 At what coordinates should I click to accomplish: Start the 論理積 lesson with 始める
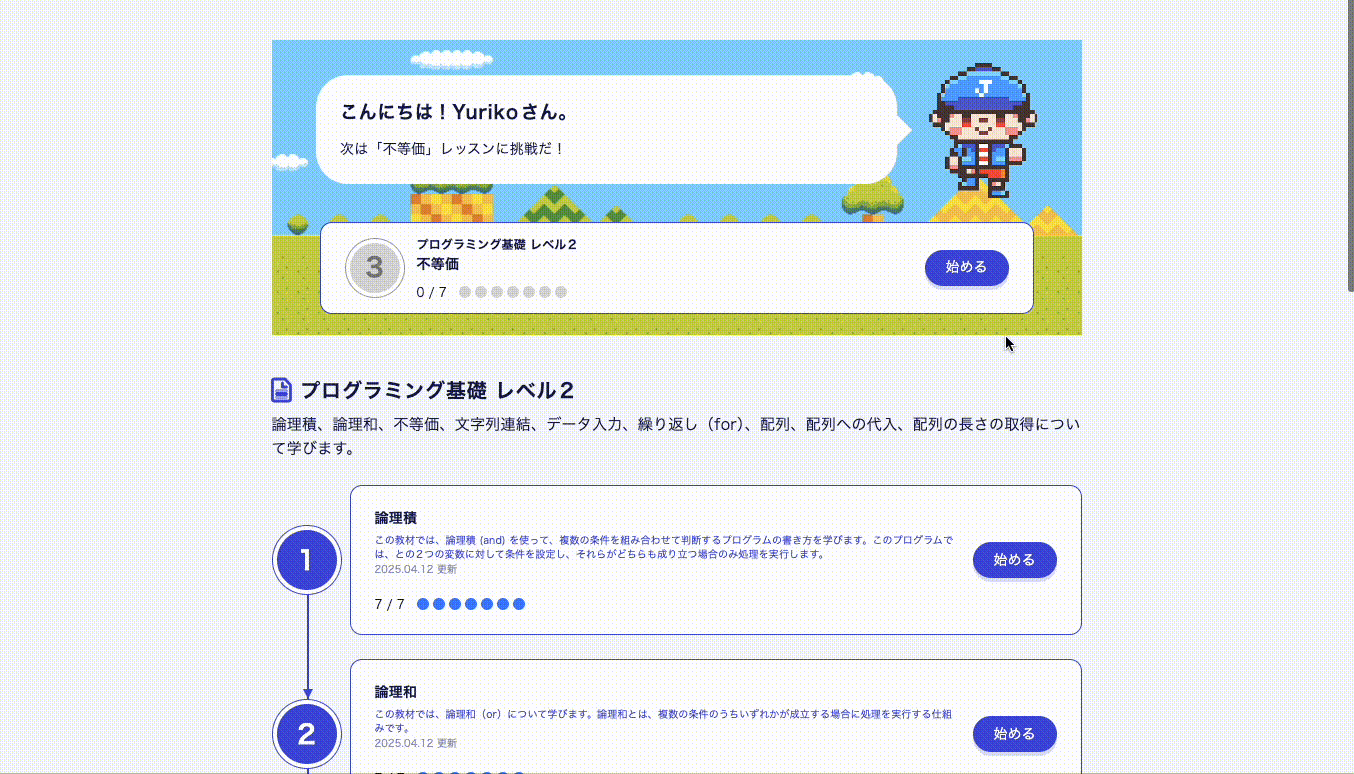(x=1014, y=560)
